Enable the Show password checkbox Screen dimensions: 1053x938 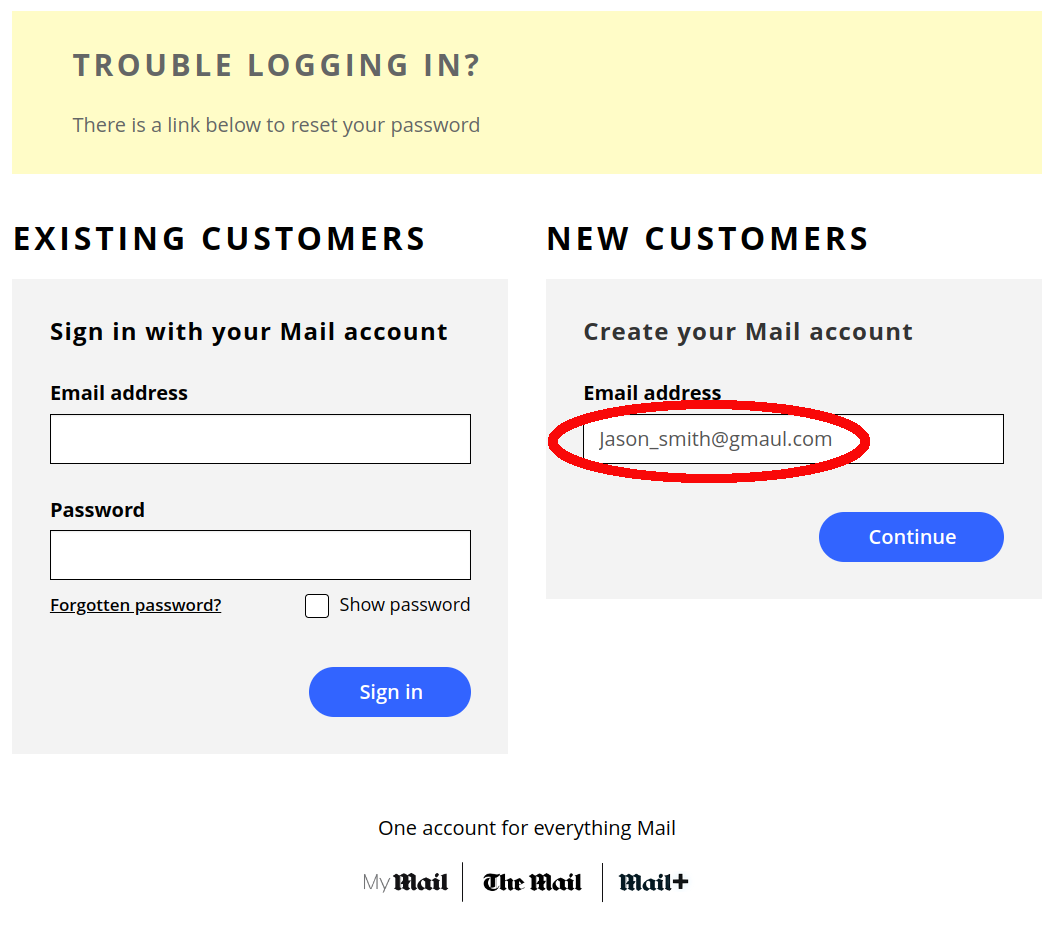[316, 605]
